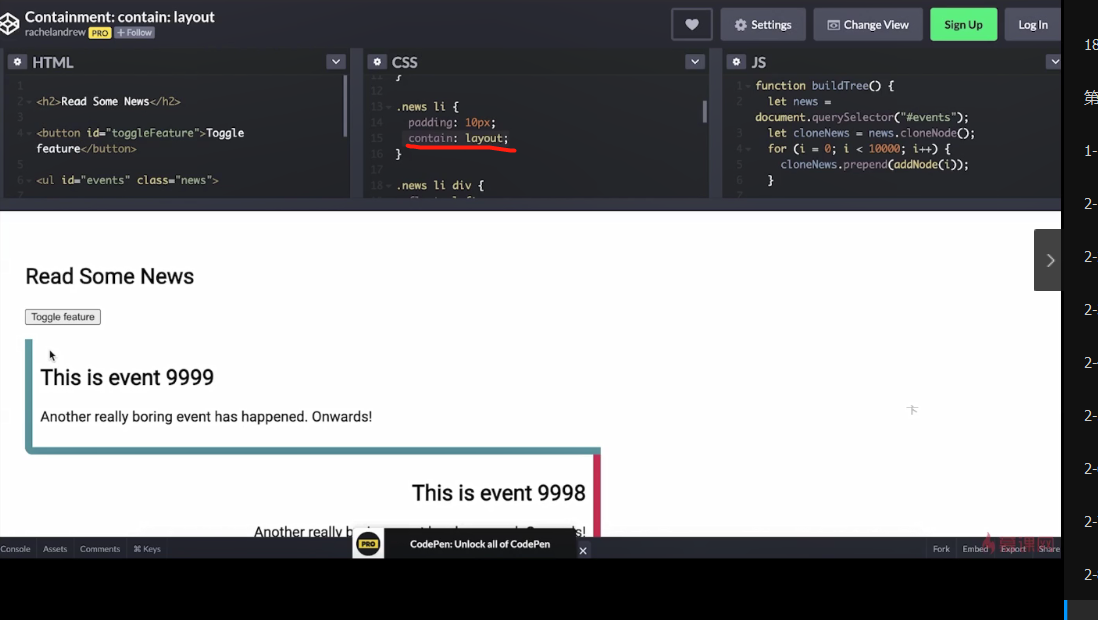This screenshot has height=620, width=1098.
Task: Click the Unlock all of CodePen message
Action: tap(480, 544)
